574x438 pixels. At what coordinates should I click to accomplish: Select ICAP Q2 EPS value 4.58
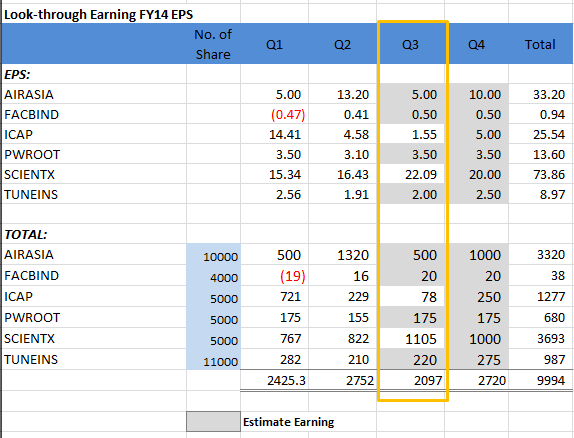356,134
